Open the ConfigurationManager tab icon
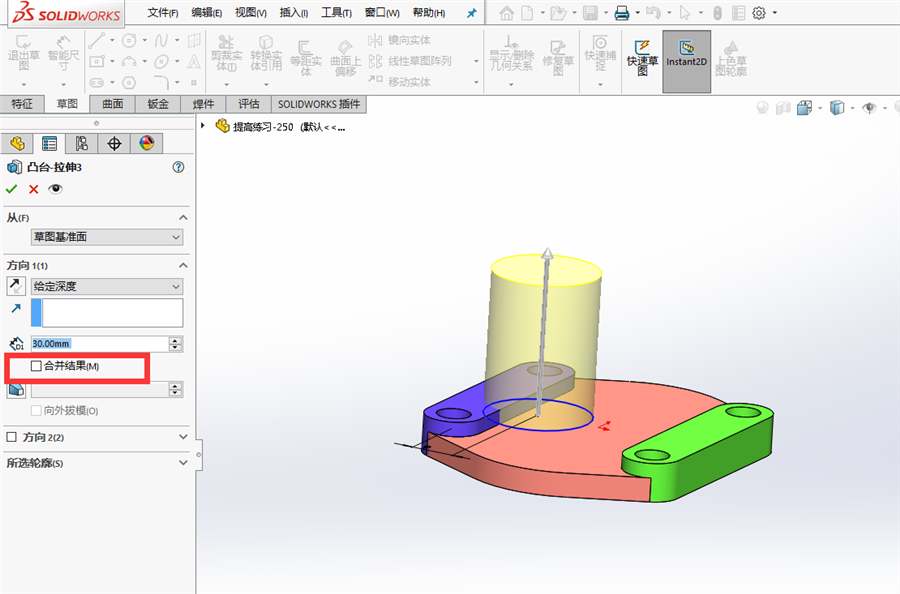Viewport: 900px width, 594px height. pyautogui.click(x=82, y=143)
